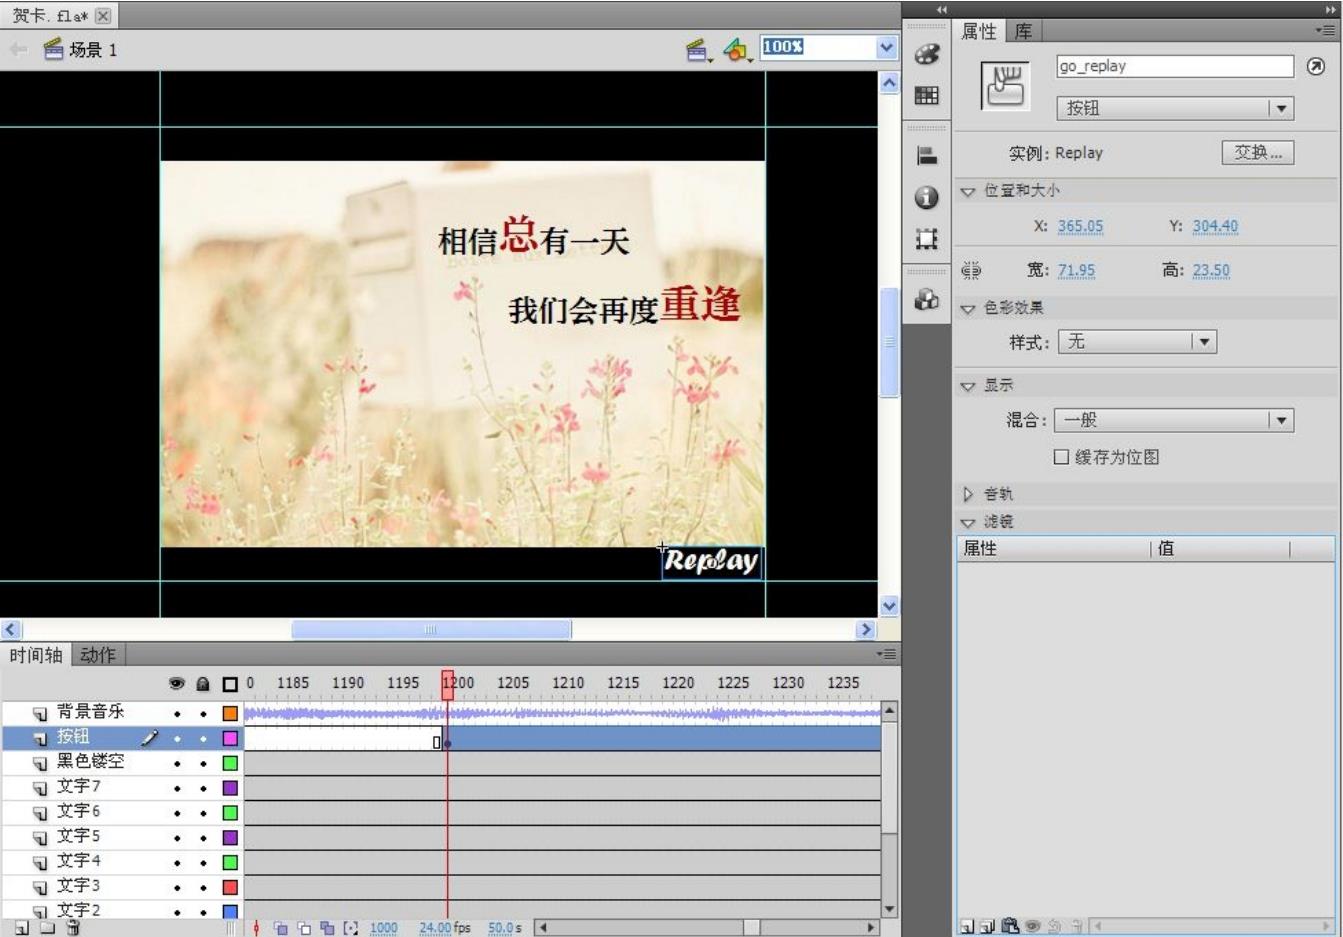Click the Replay button on the stage
Image resolution: width=1343 pixels, height=937 pixels.
712,562
